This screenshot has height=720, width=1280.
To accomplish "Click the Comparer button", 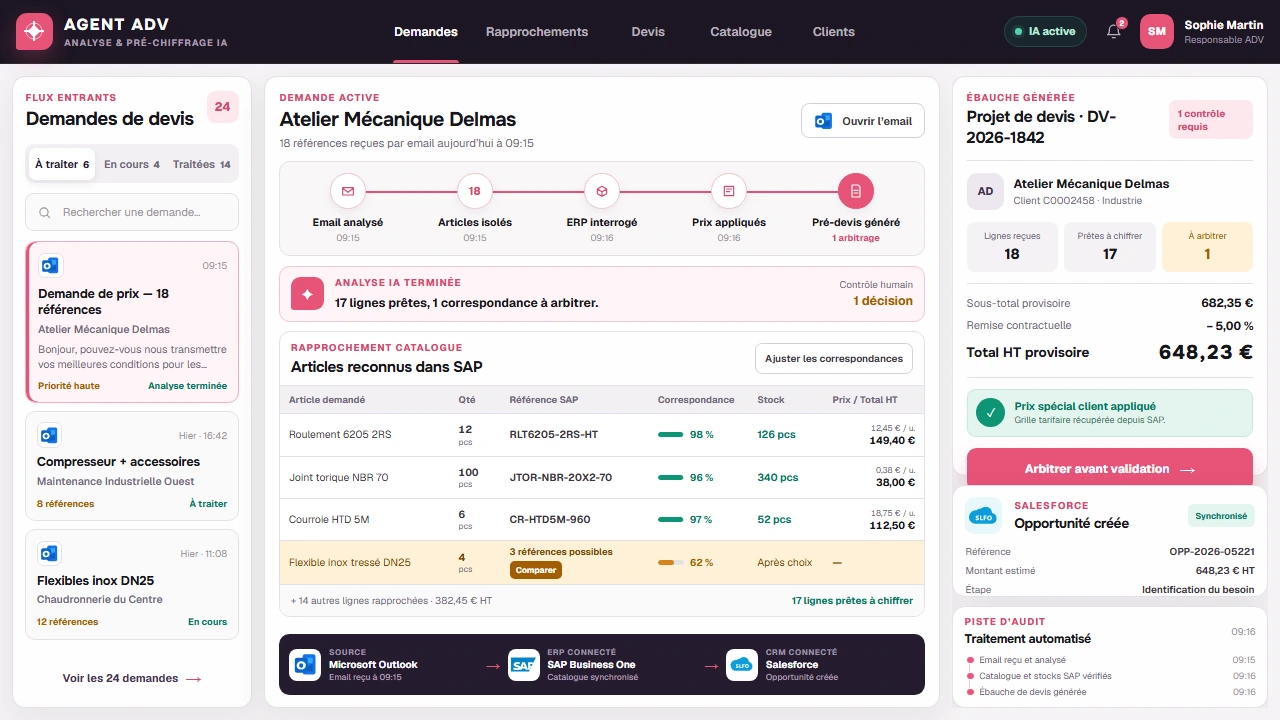I will click(536, 570).
